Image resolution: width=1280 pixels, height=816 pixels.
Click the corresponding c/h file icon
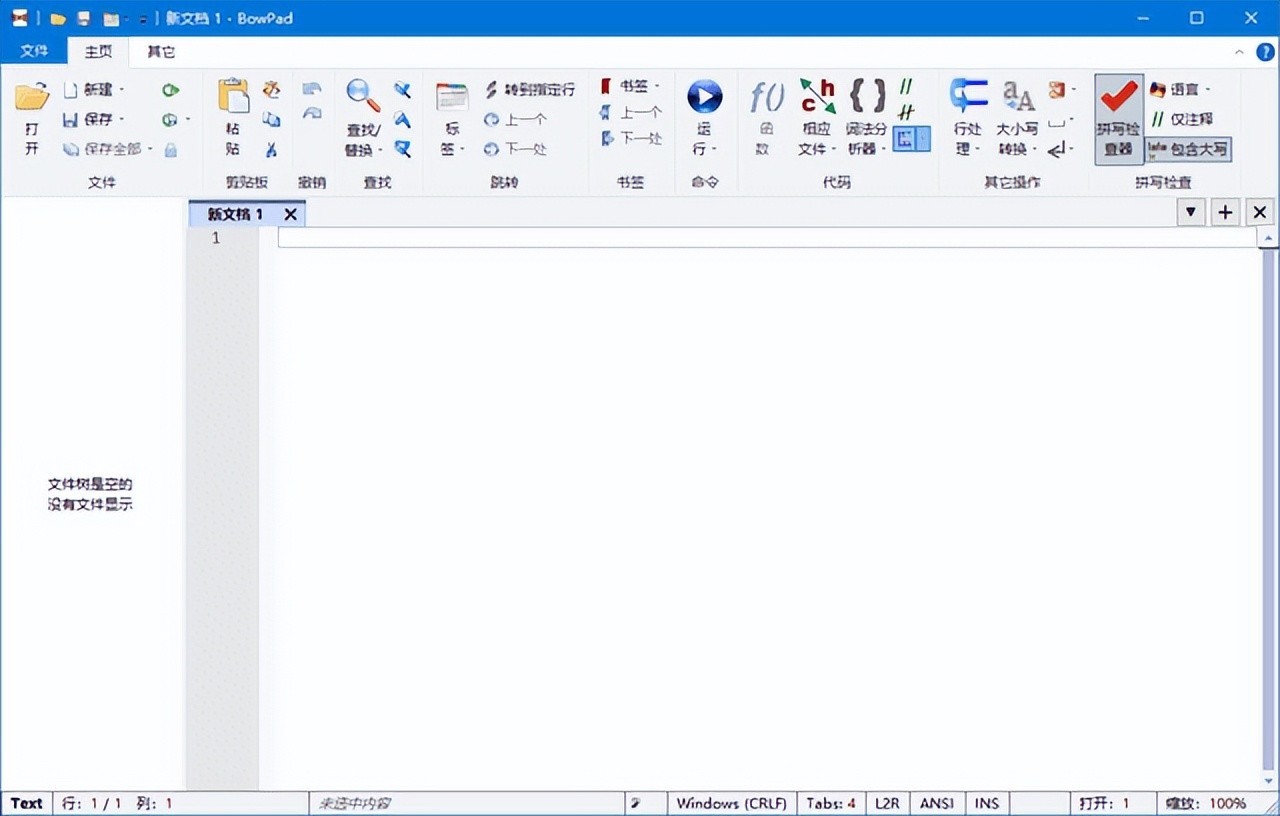pyautogui.click(x=817, y=97)
